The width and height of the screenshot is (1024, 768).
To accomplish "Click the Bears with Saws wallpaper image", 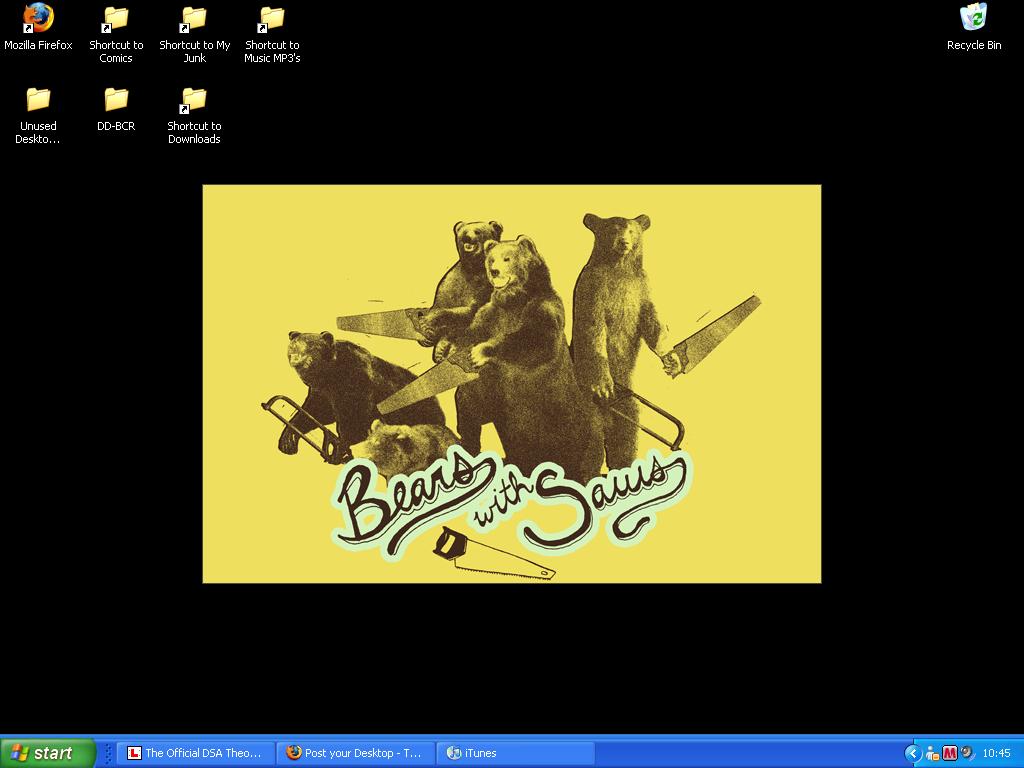I will click(x=511, y=383).
